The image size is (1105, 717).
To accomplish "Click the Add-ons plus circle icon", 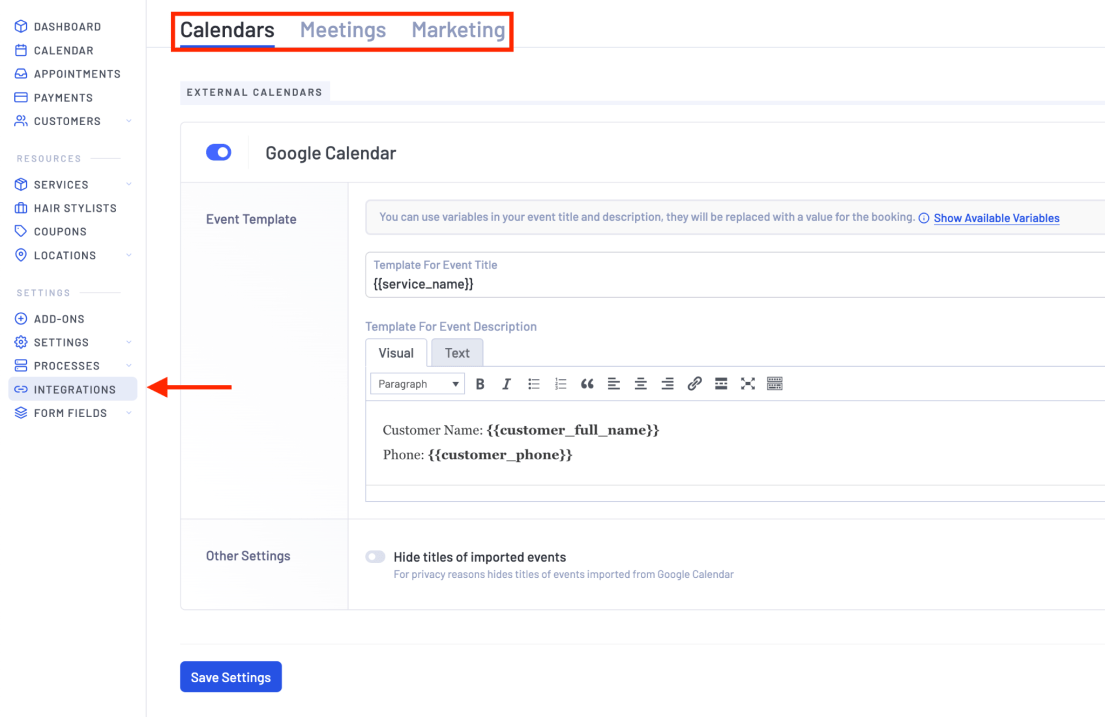I will [21, 319].
